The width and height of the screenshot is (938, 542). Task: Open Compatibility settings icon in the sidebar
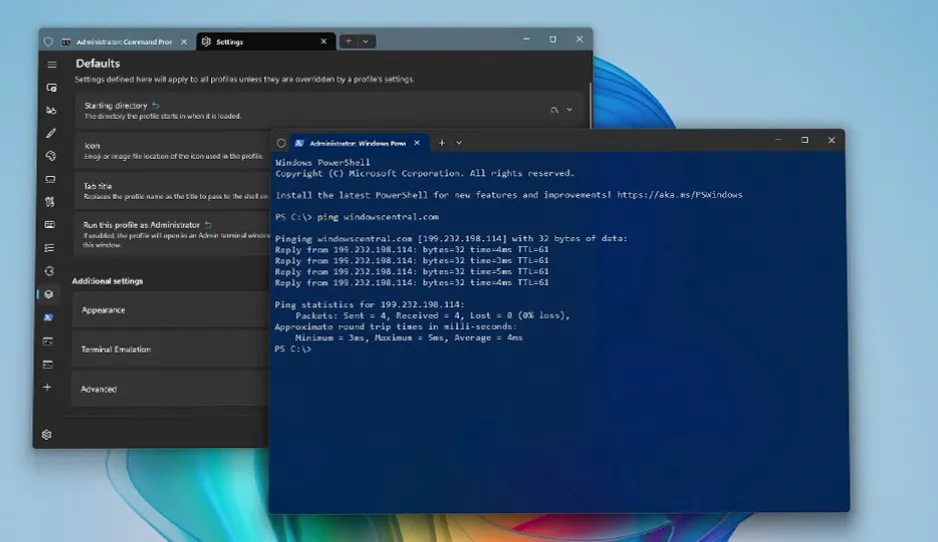(x=50, y=202)
